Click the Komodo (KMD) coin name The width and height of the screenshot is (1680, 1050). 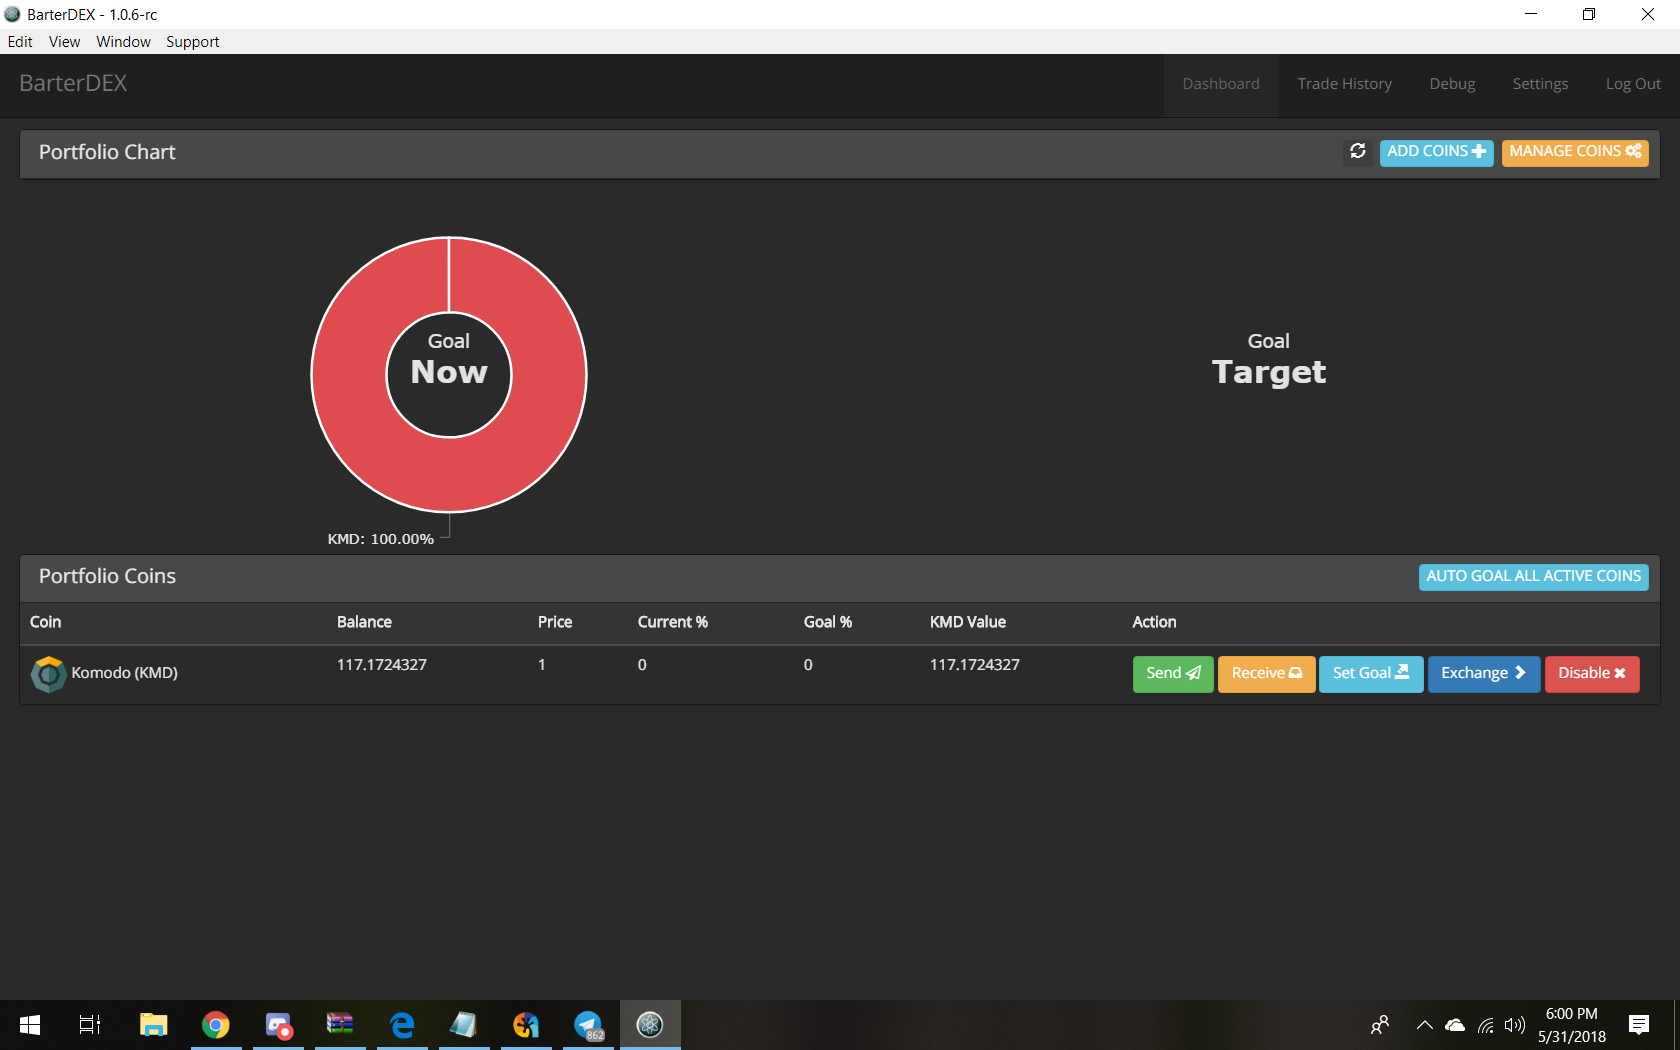point(124,673)
